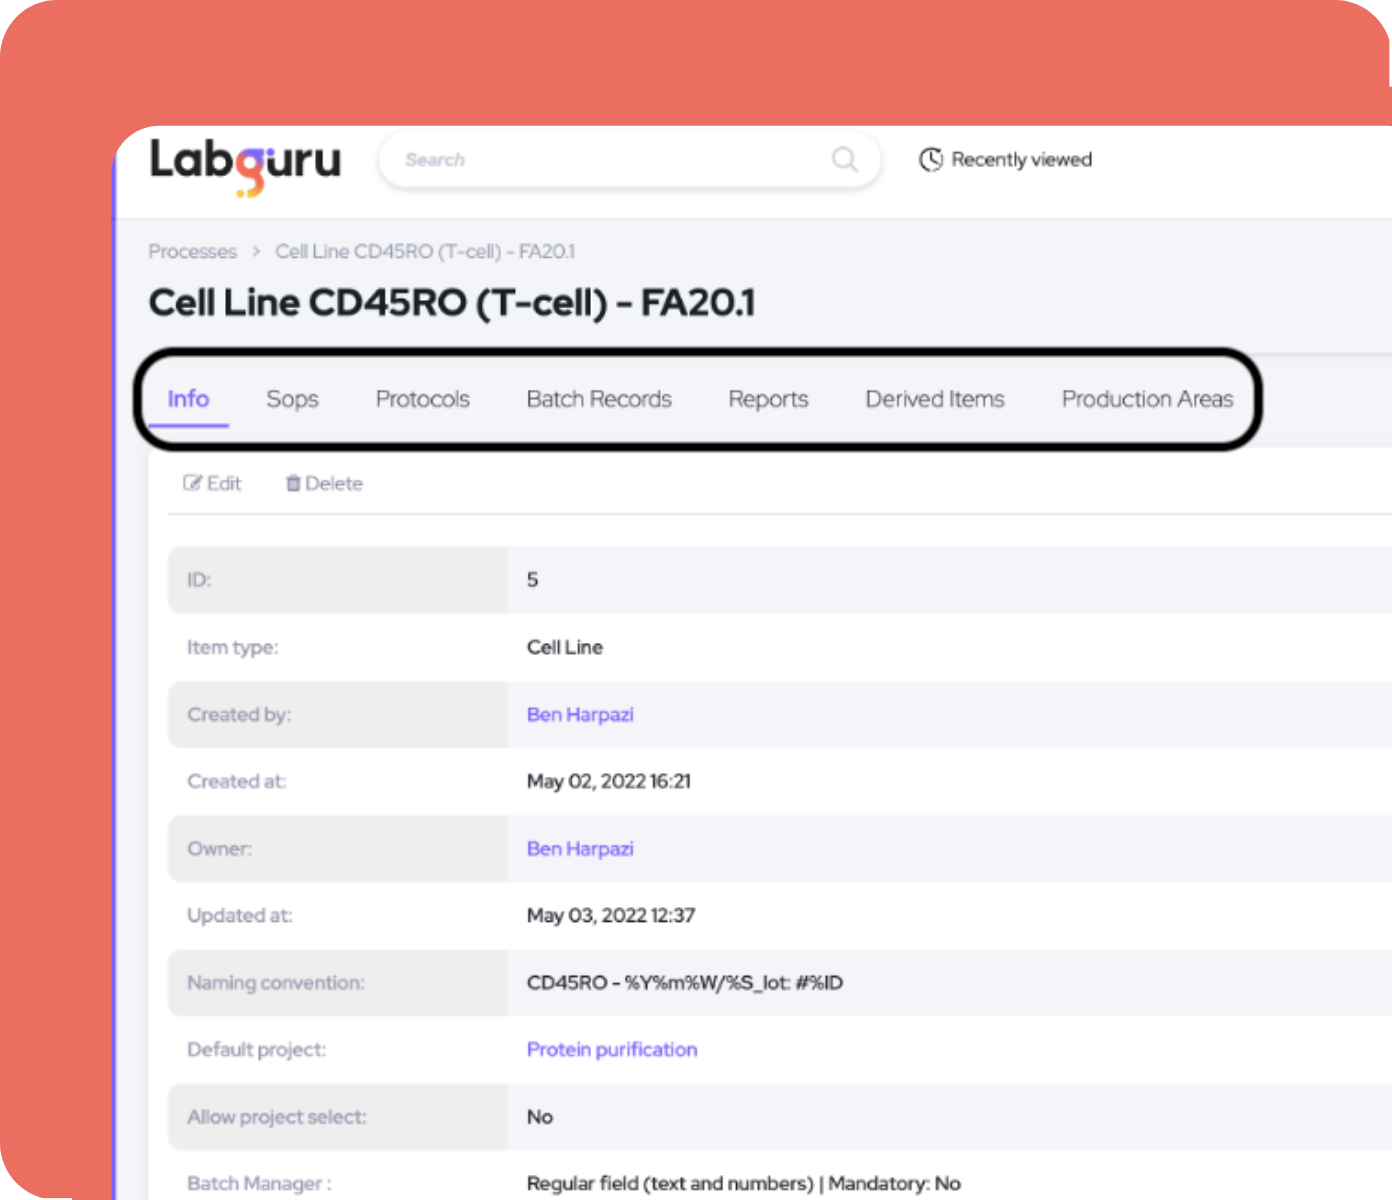Switch to Batch Records tab

pos(599,399)
